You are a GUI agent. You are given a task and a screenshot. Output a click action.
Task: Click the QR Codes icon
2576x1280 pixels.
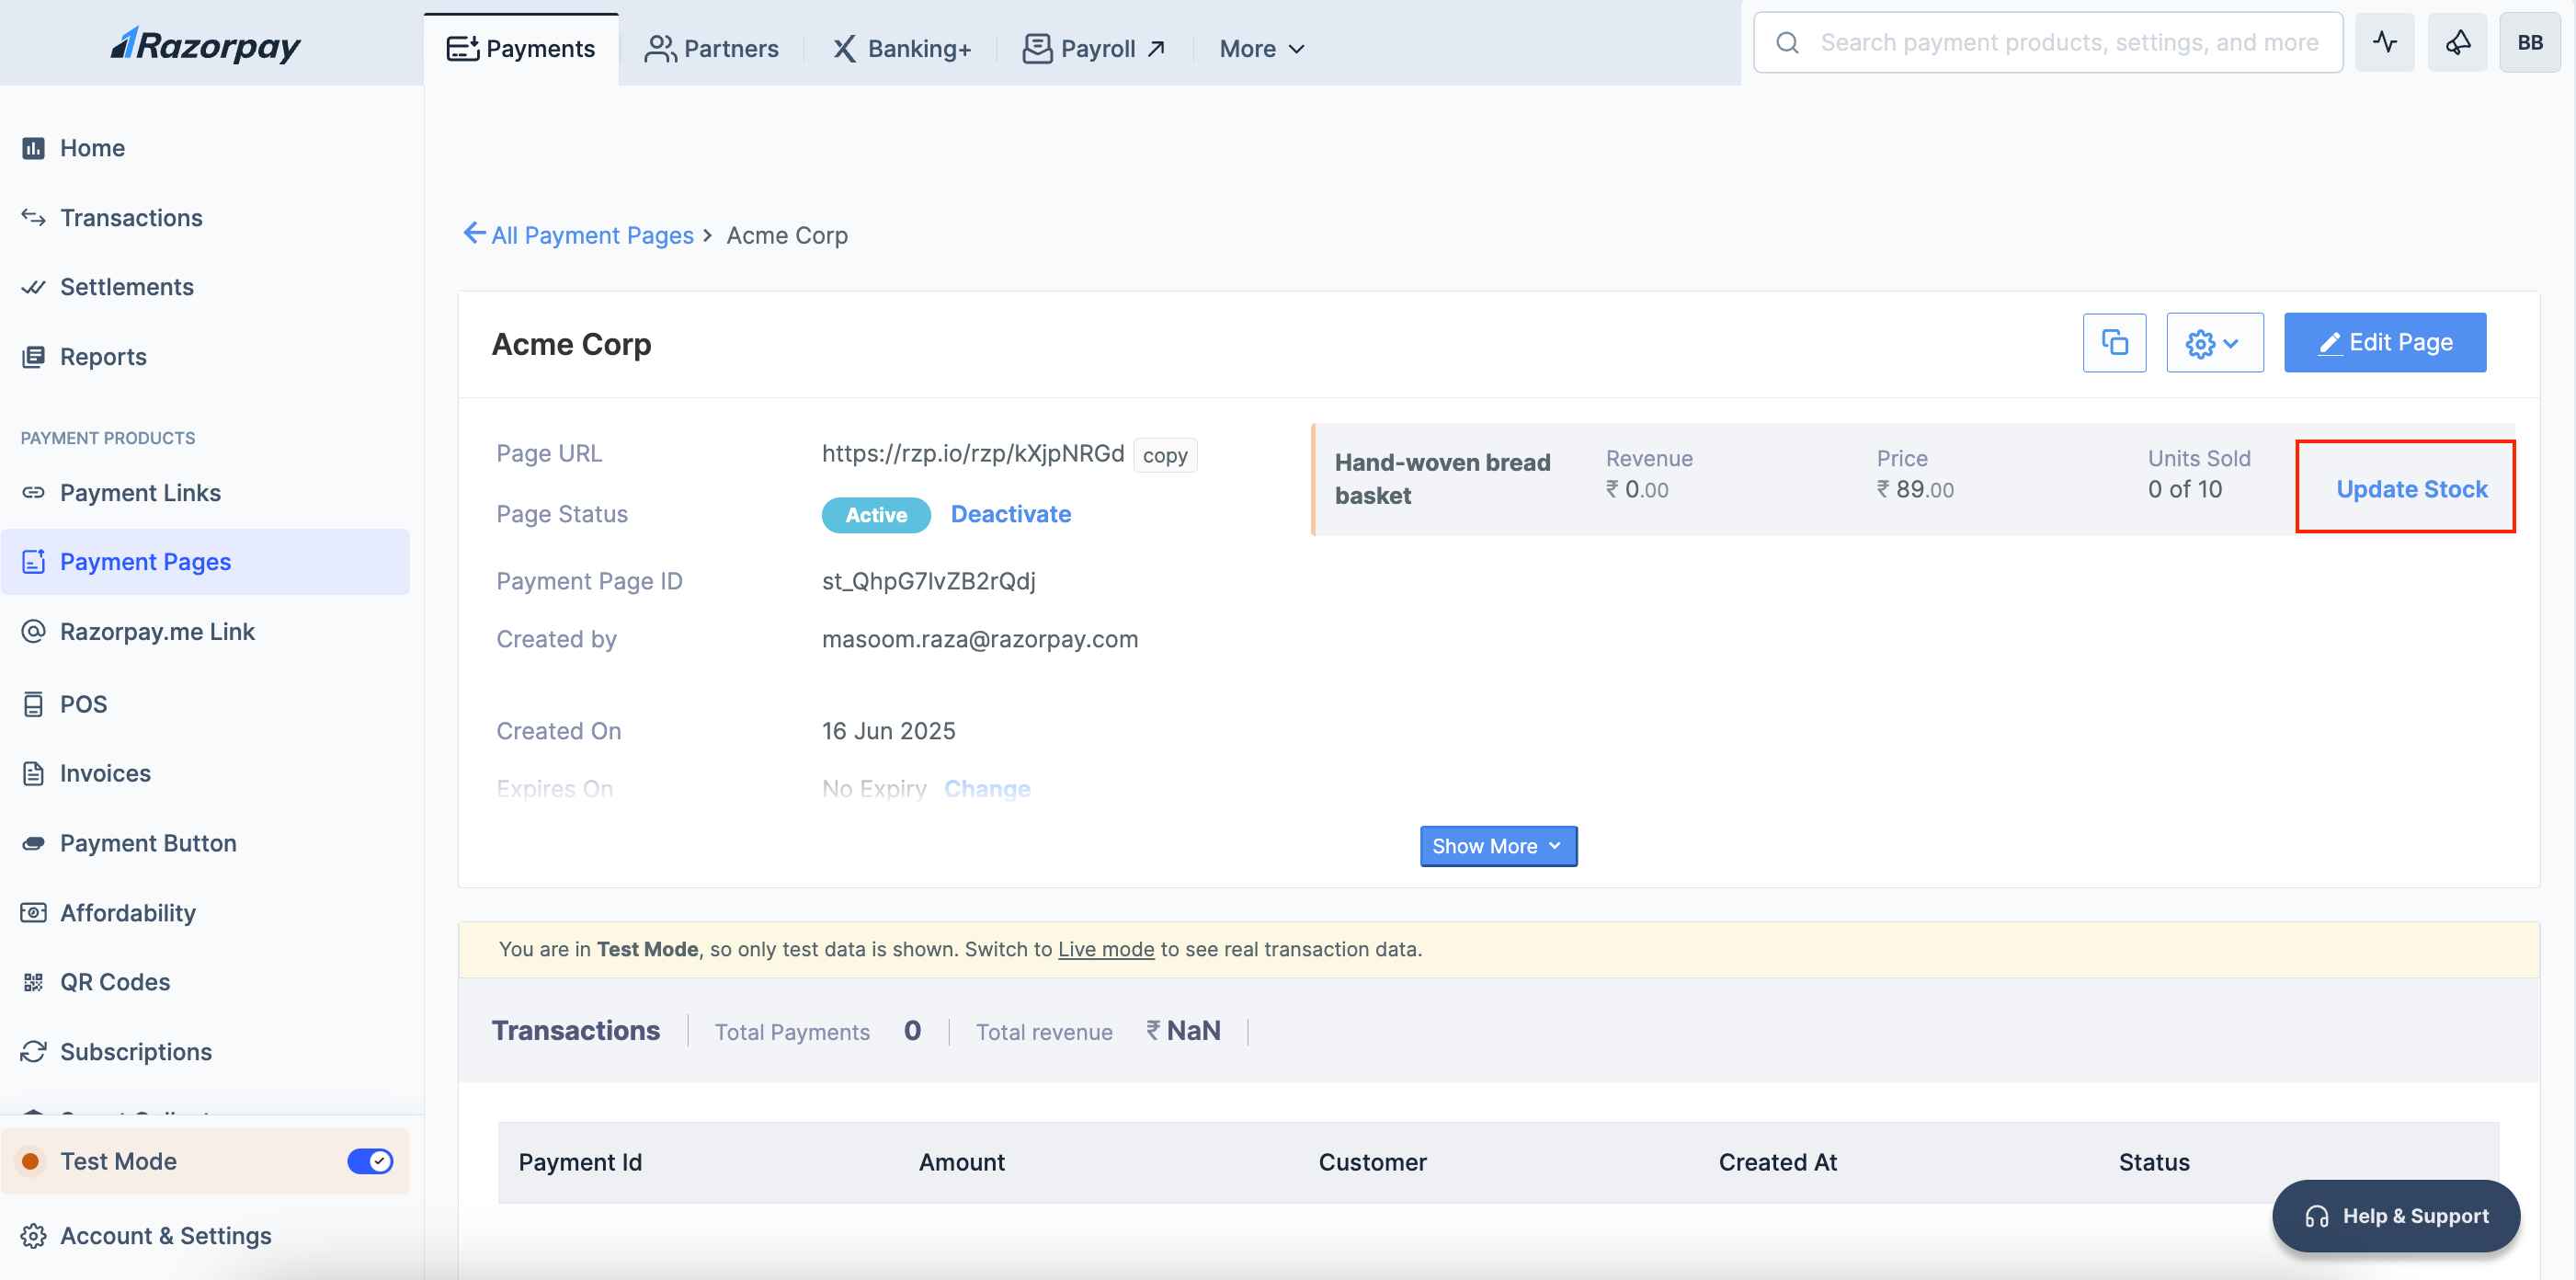click(x=33, y=982)
